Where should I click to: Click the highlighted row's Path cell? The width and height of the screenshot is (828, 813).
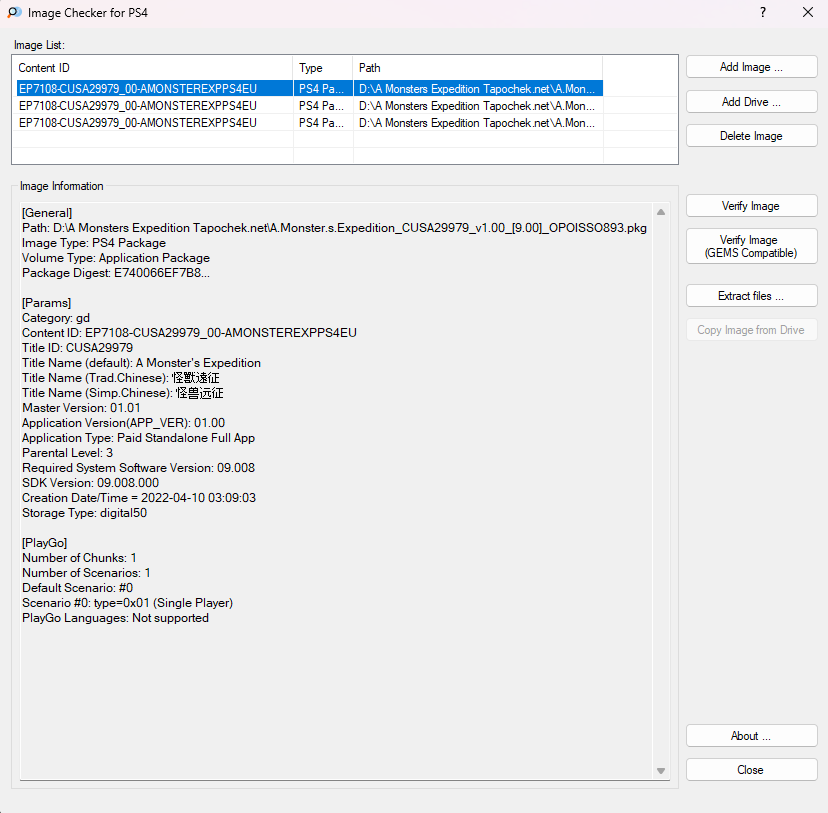477,89
